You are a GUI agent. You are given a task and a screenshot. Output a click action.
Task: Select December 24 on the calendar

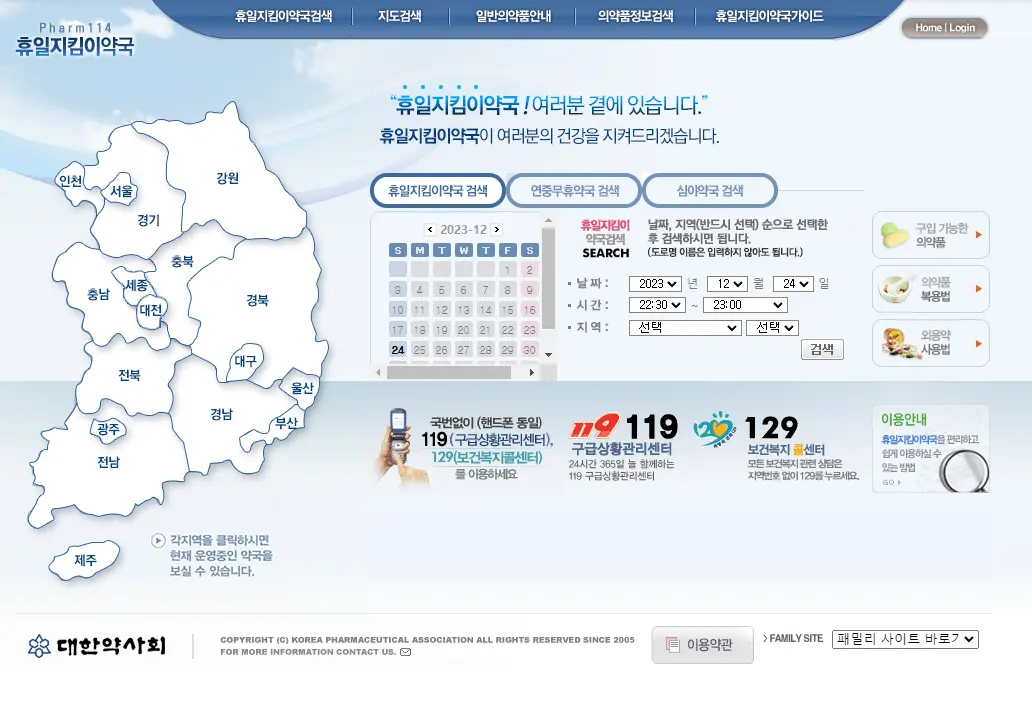pyautogui.click(x=399, y=349)
